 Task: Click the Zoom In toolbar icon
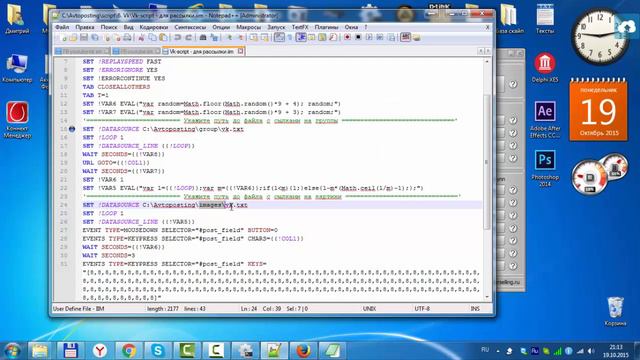click(x=229, y=38)
